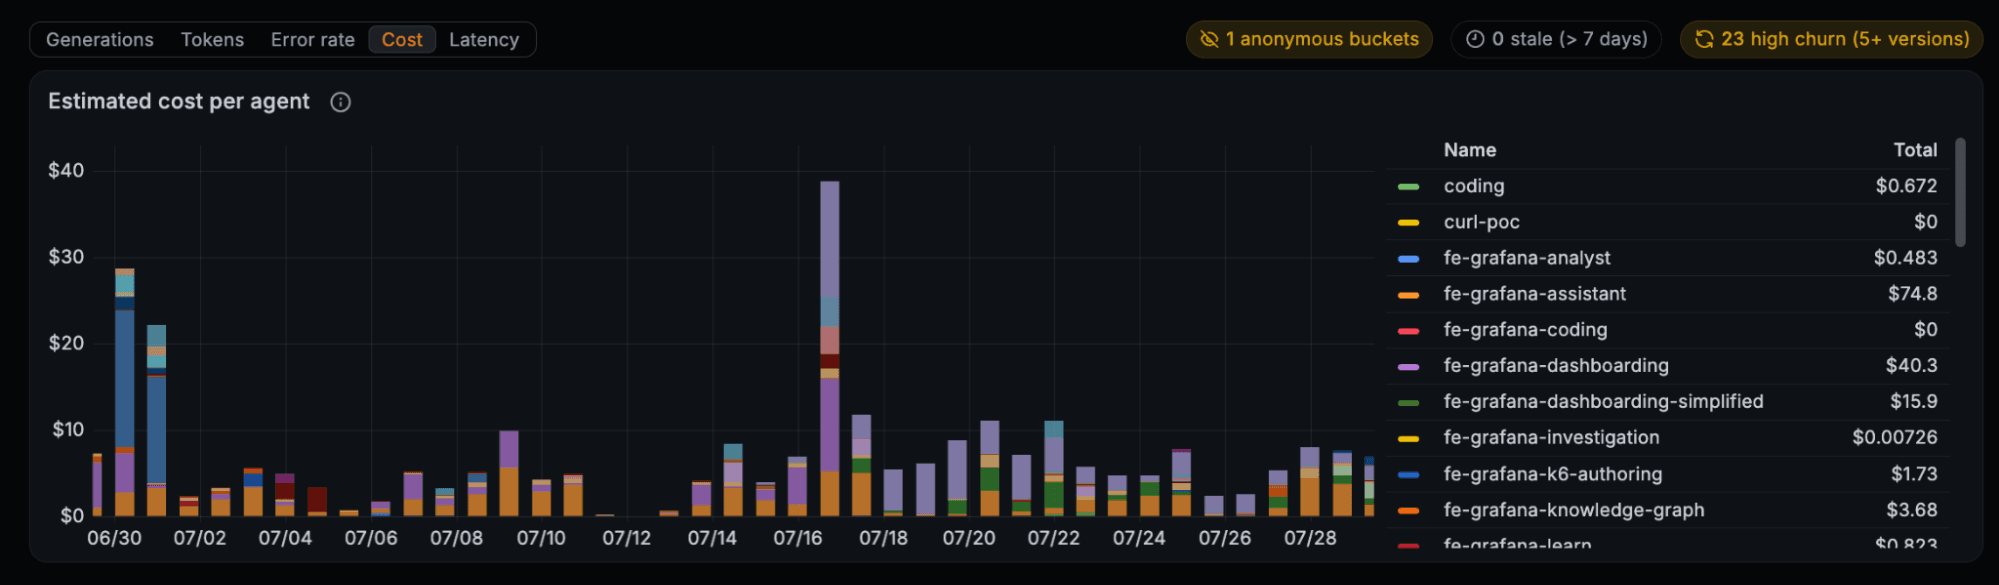Click the clock icon on stale badge
This screenshot has height=585, width=1999.
[x=1475, y=39]
